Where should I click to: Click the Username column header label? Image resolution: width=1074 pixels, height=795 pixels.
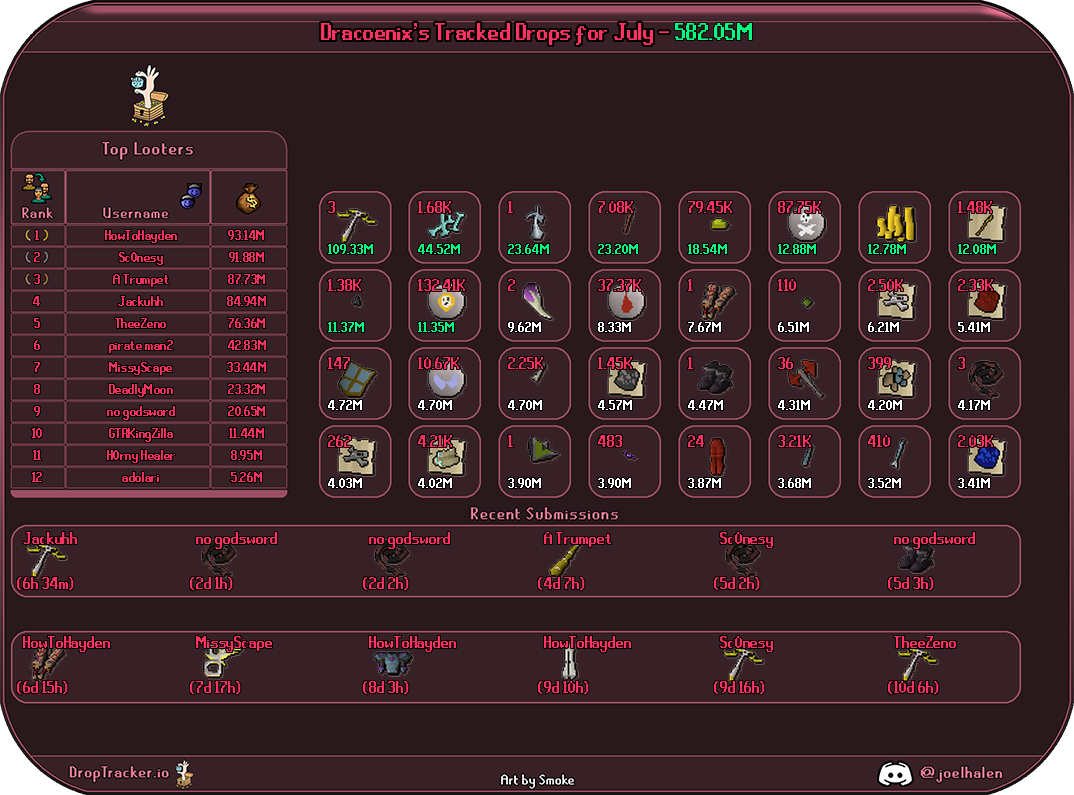click(x=135, y=213)
